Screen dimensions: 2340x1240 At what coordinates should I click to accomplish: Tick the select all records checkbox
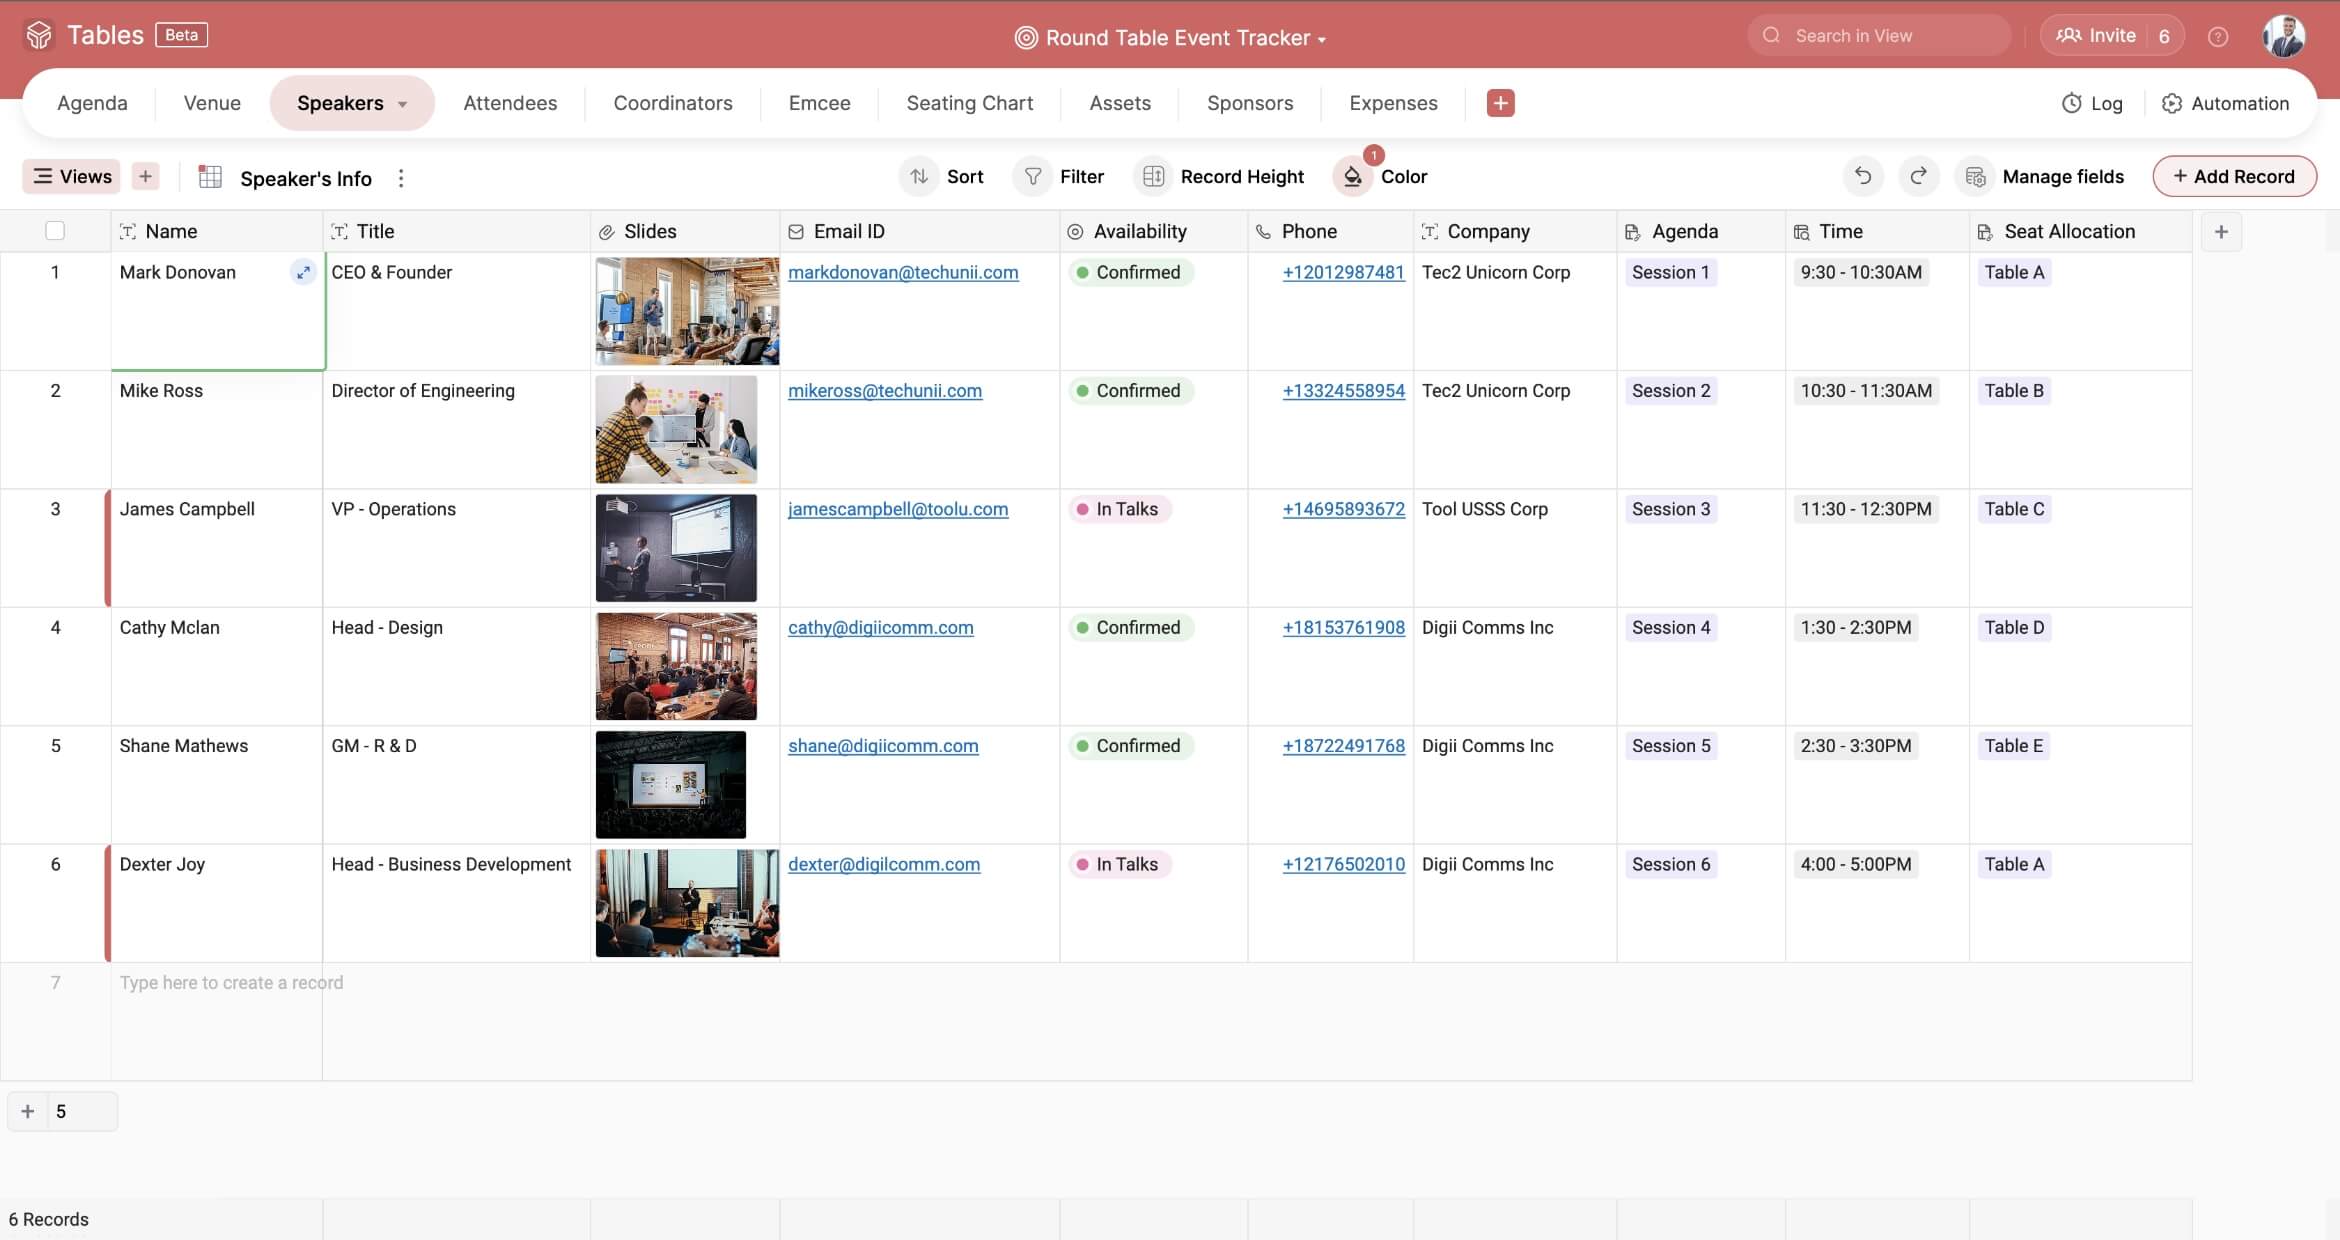coord(55,232)
